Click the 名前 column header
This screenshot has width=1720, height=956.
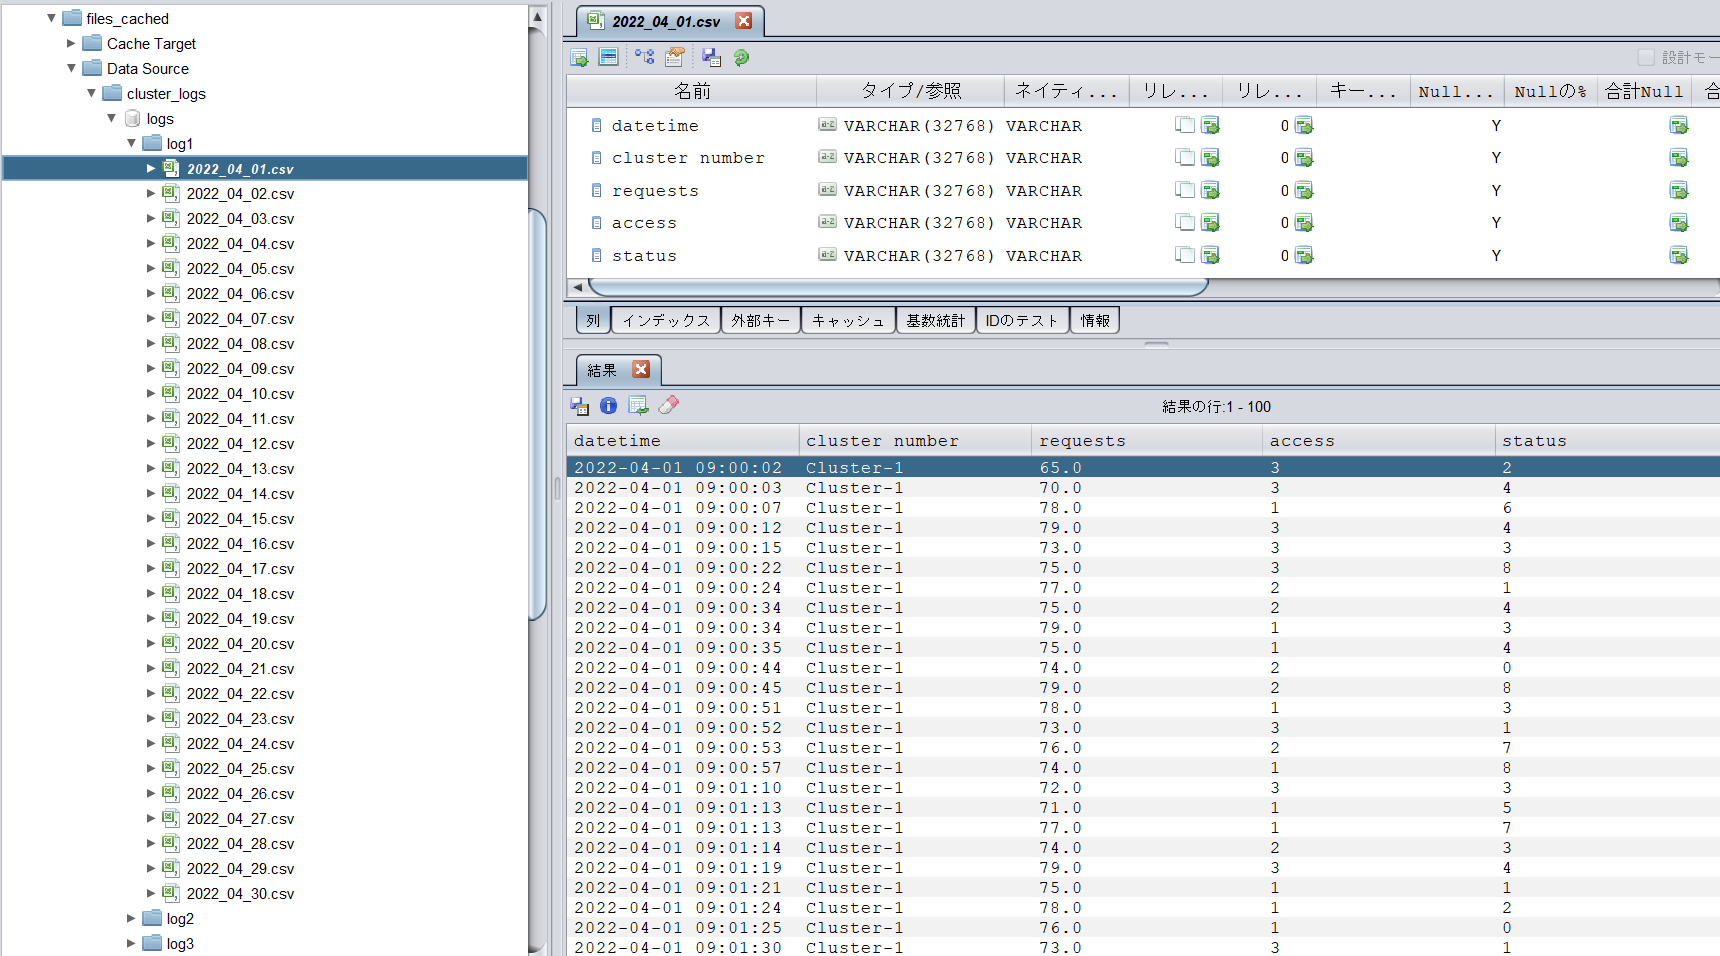coord(692,91)
